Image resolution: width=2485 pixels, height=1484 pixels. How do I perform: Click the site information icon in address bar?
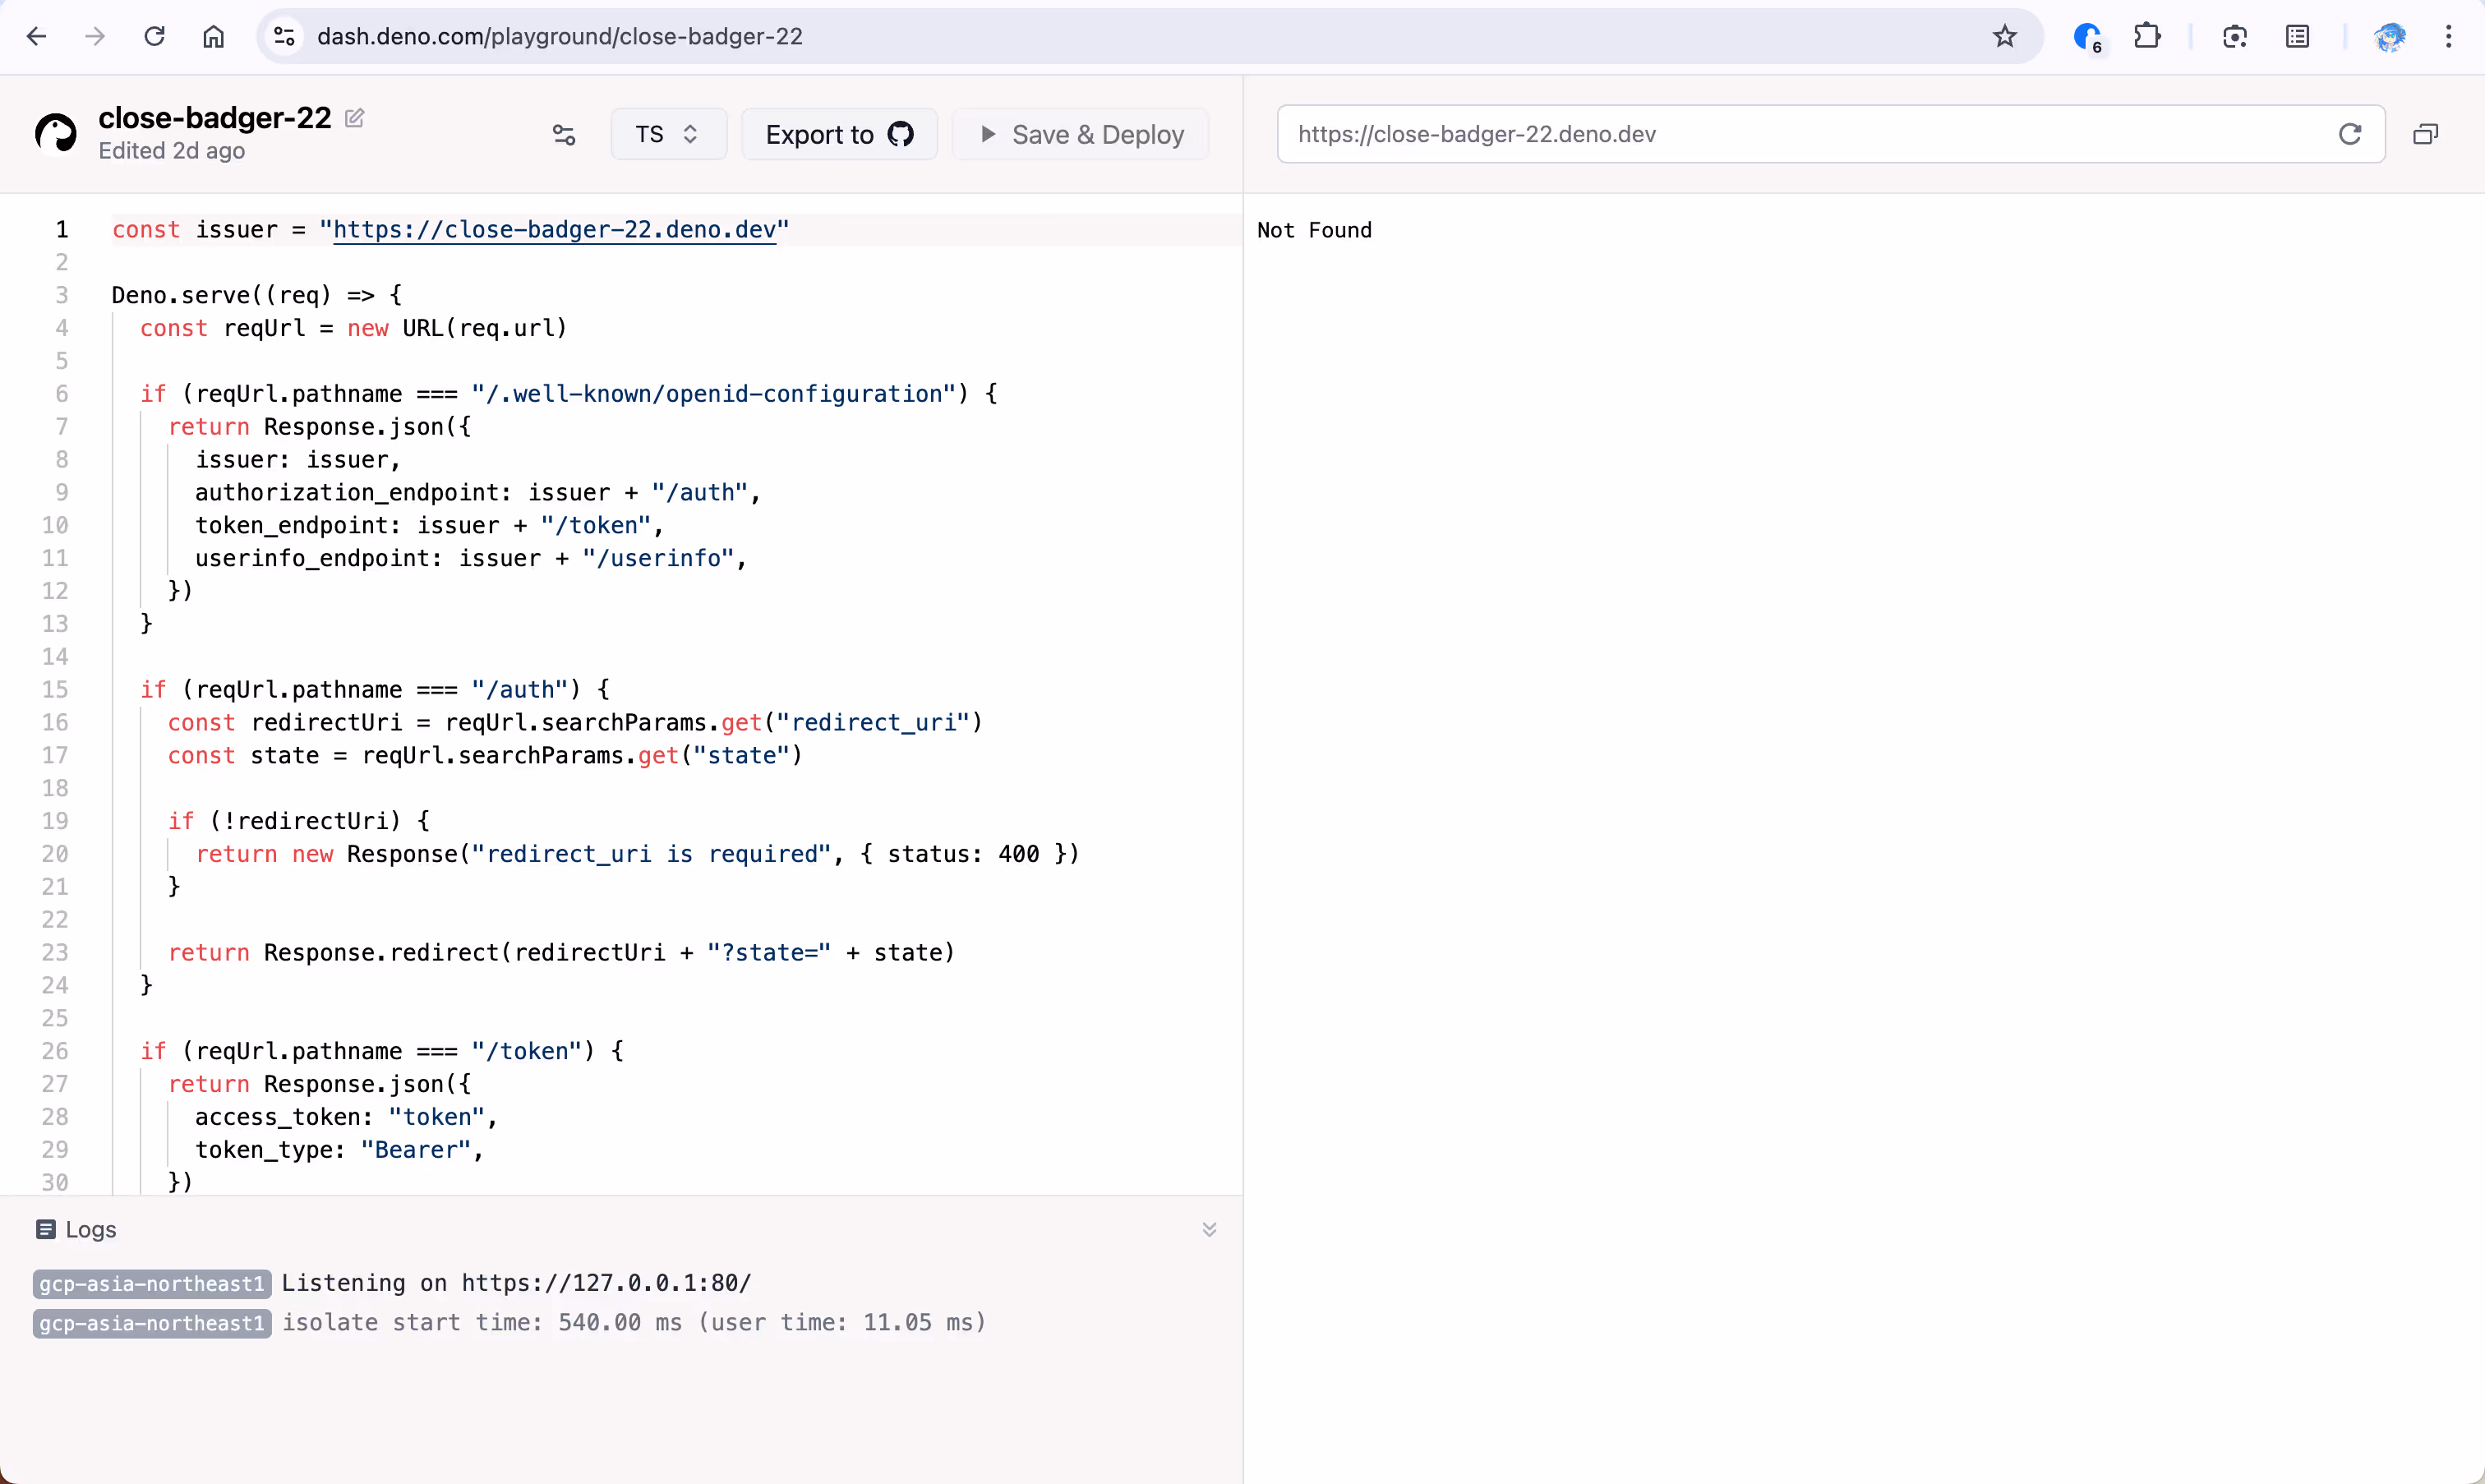[x=284, y=37]
